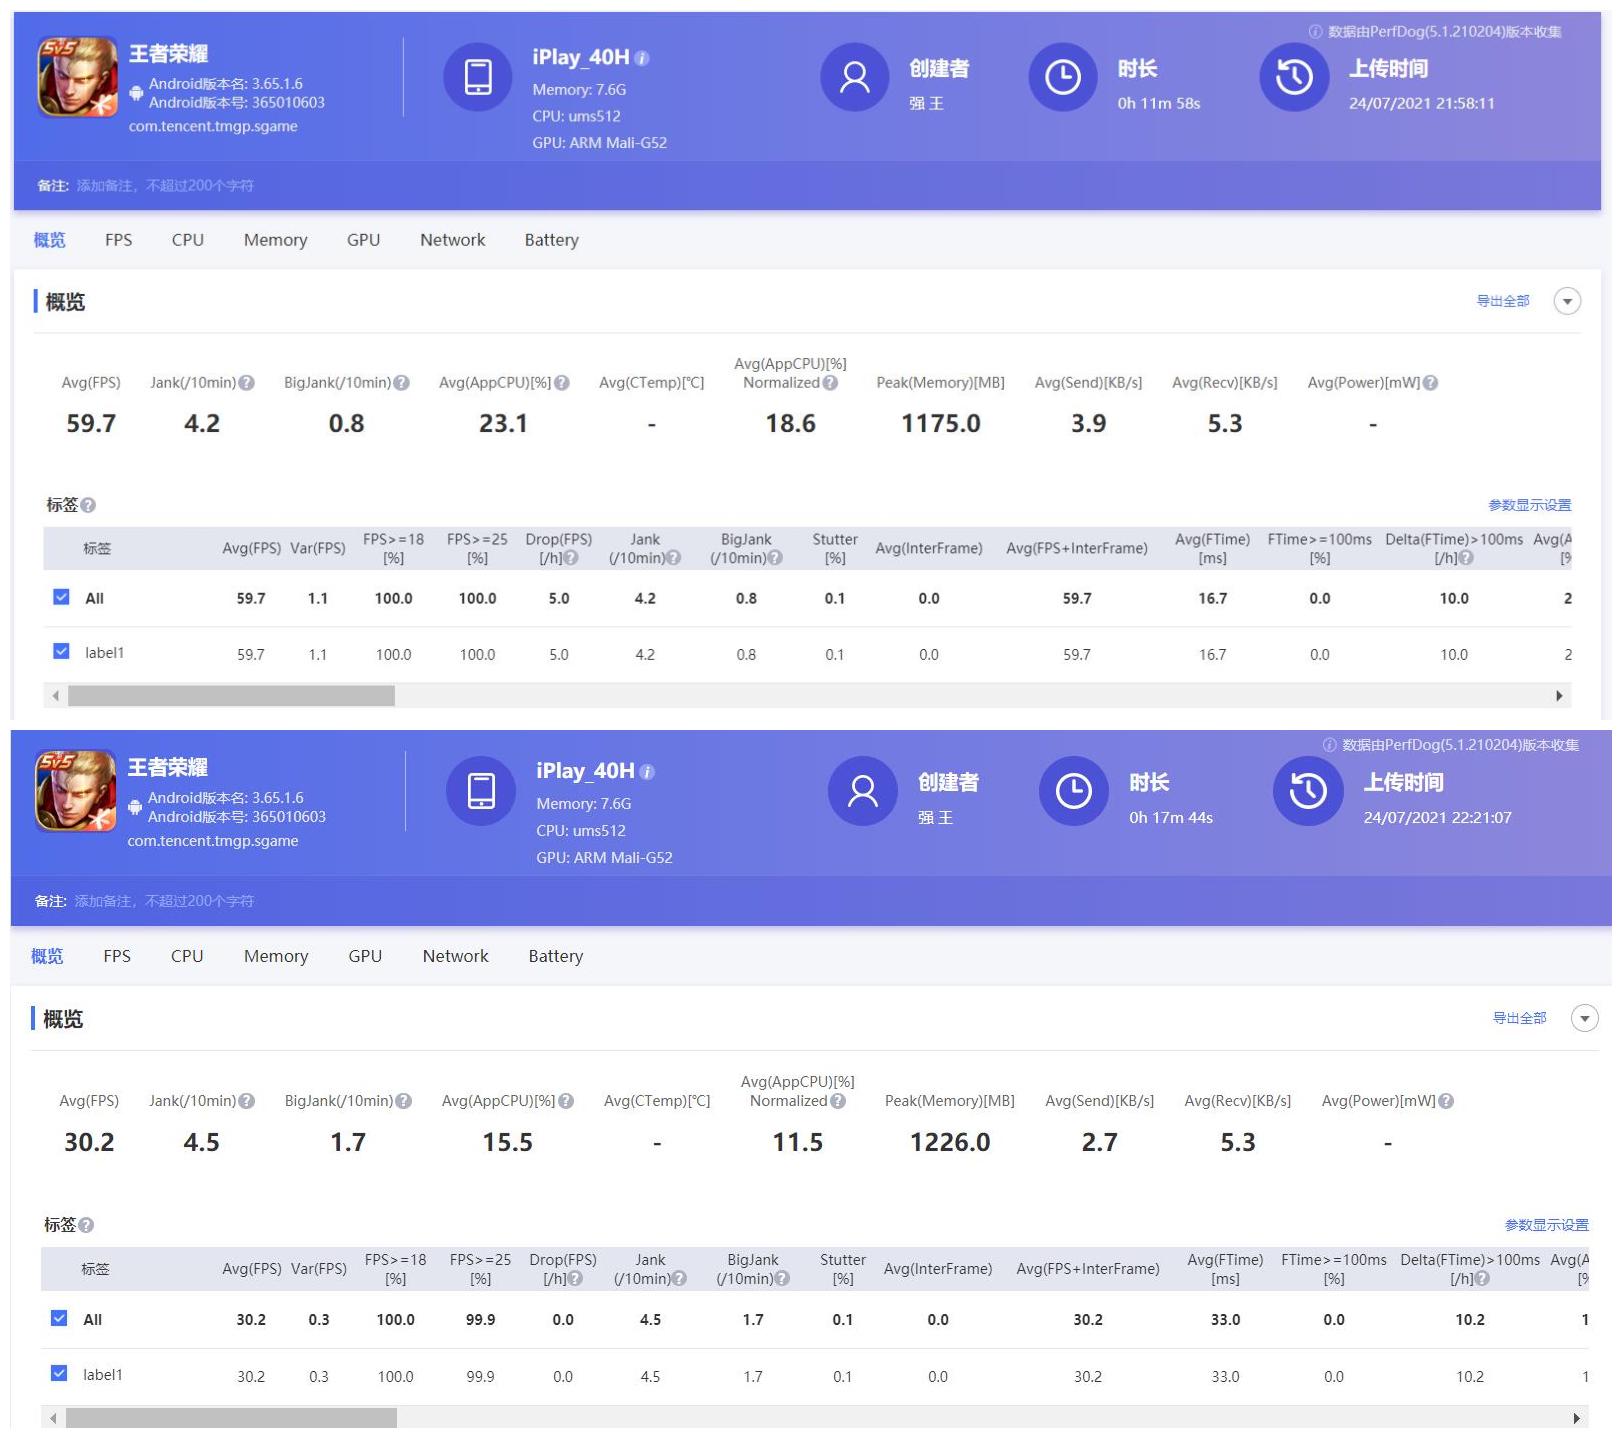This screenshot has height=1438, width=1622.
Task: Open the Network tab in the 17m 44s report
Action: click(x=455, y=956)
